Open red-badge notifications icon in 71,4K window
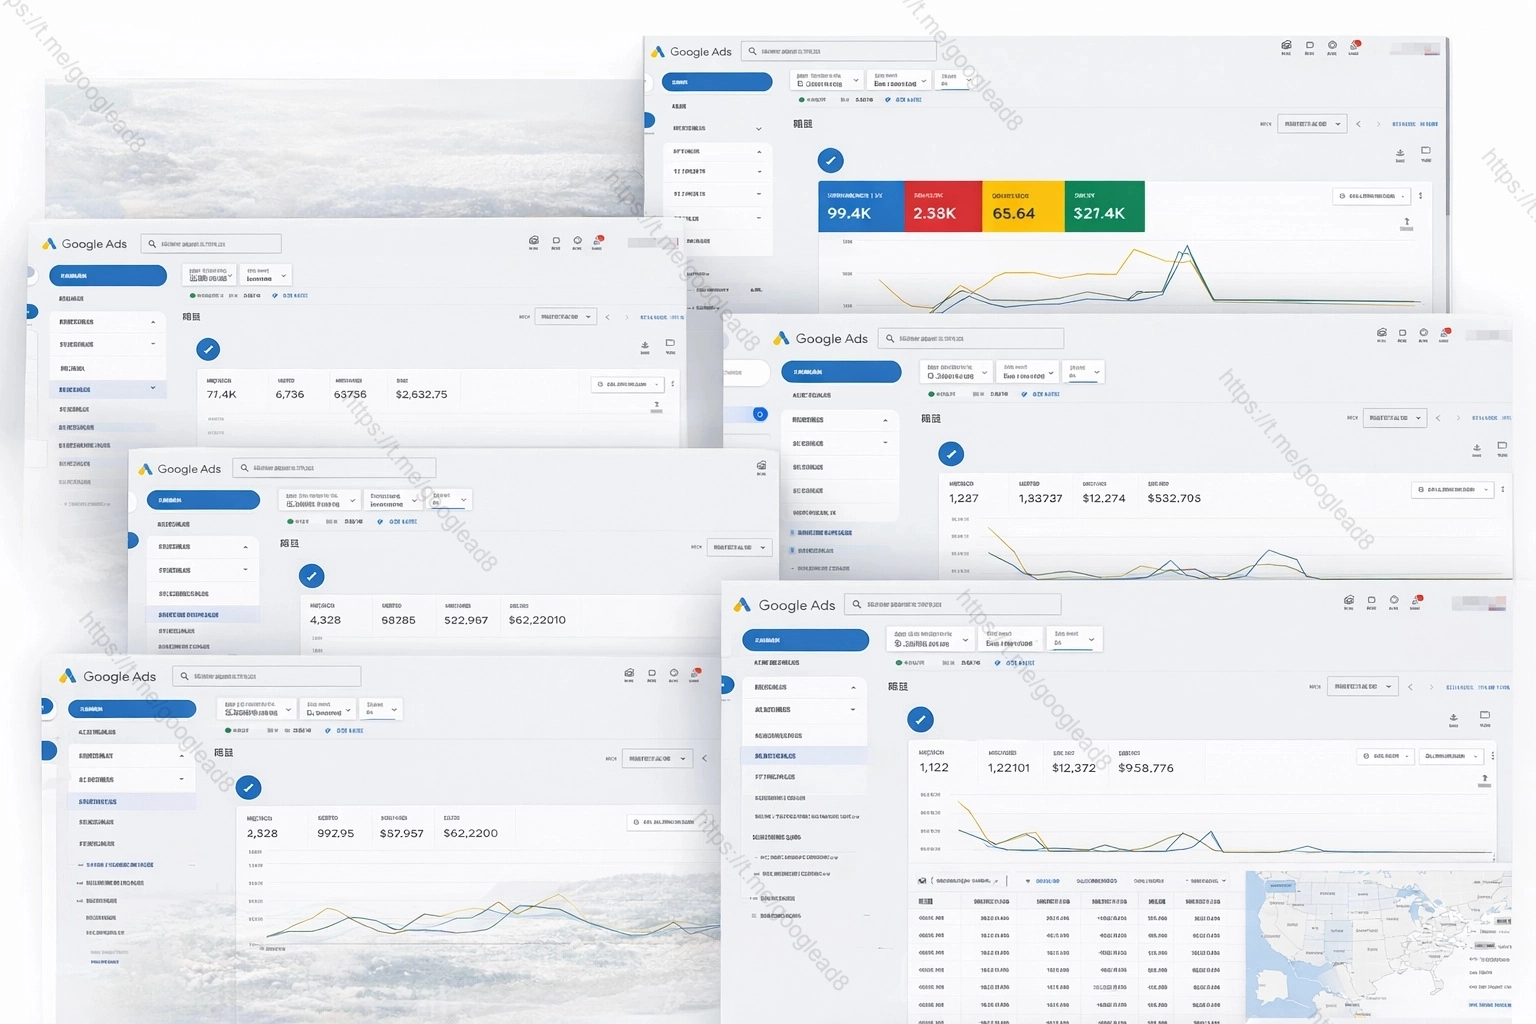This screenshot has width=1536, height=1024. tap(598, 240)
